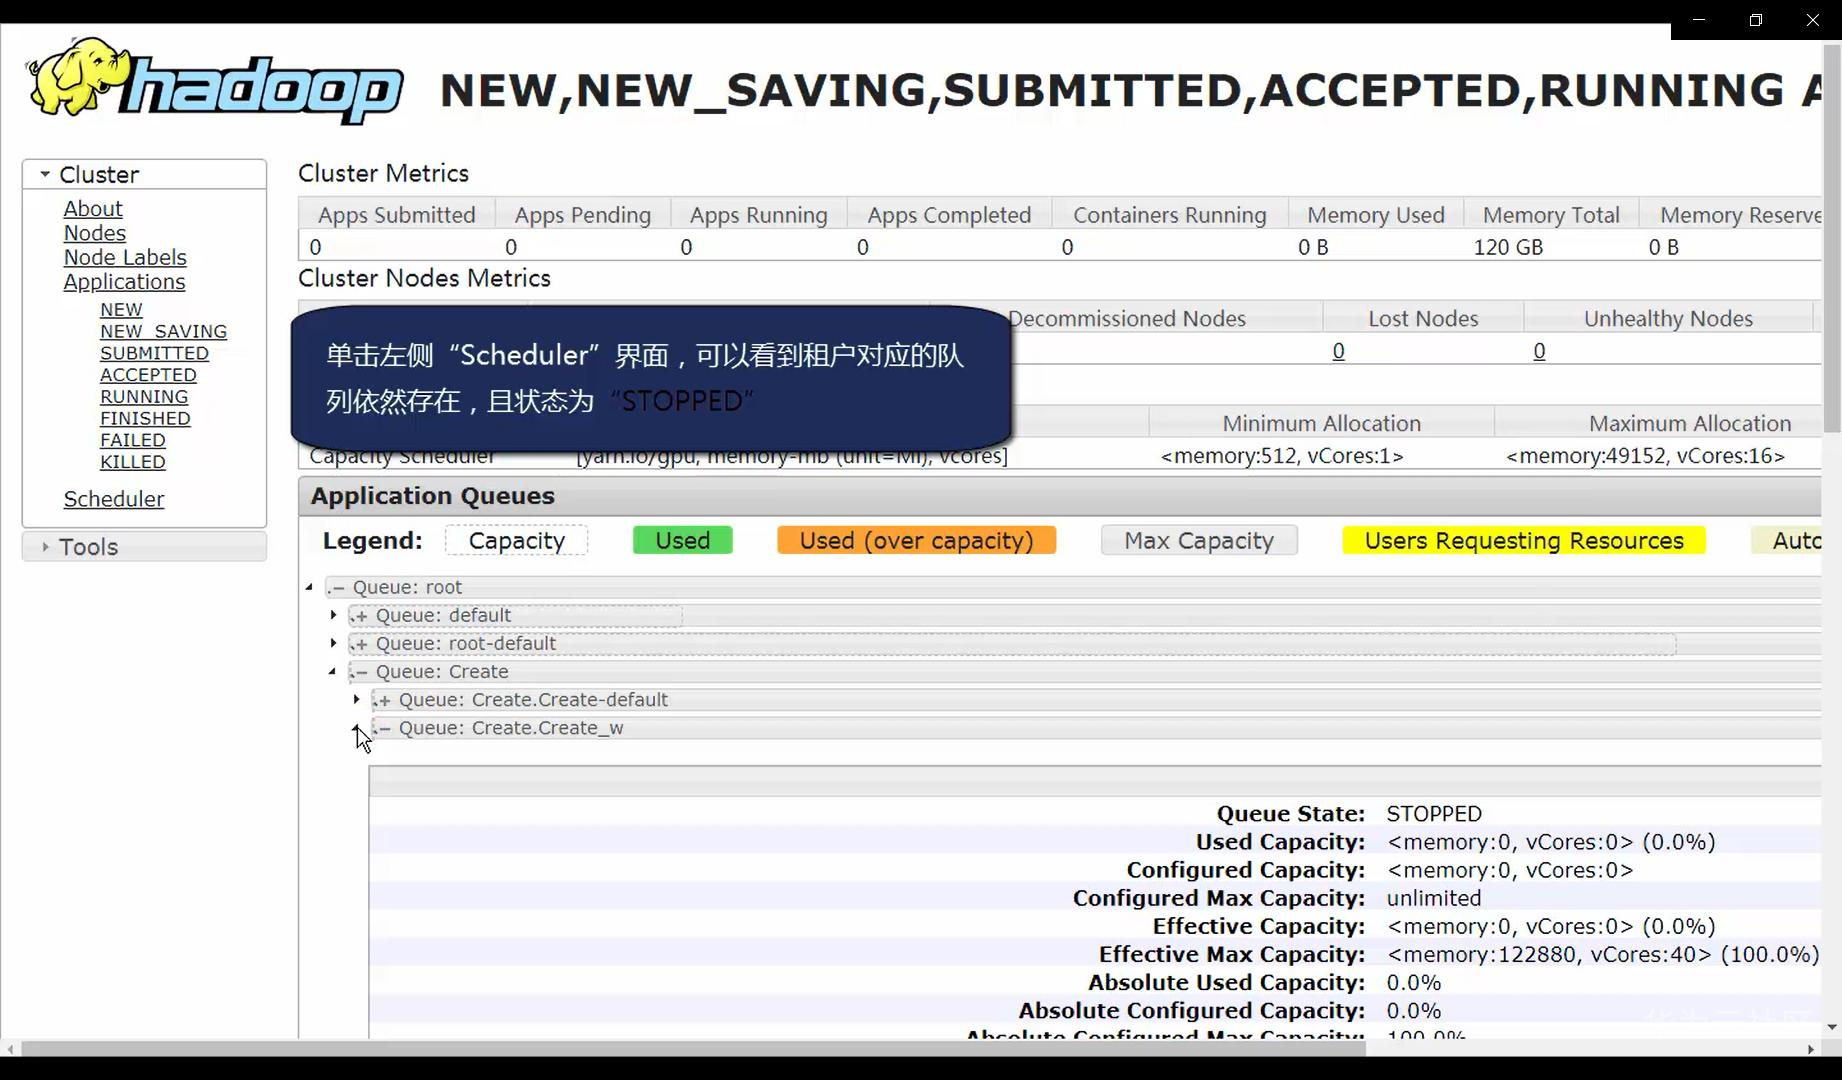This screenshot has width=1842, height=1080.
Task: Click the Hadoop elephant logo
Action: click(x=215, y=82)
